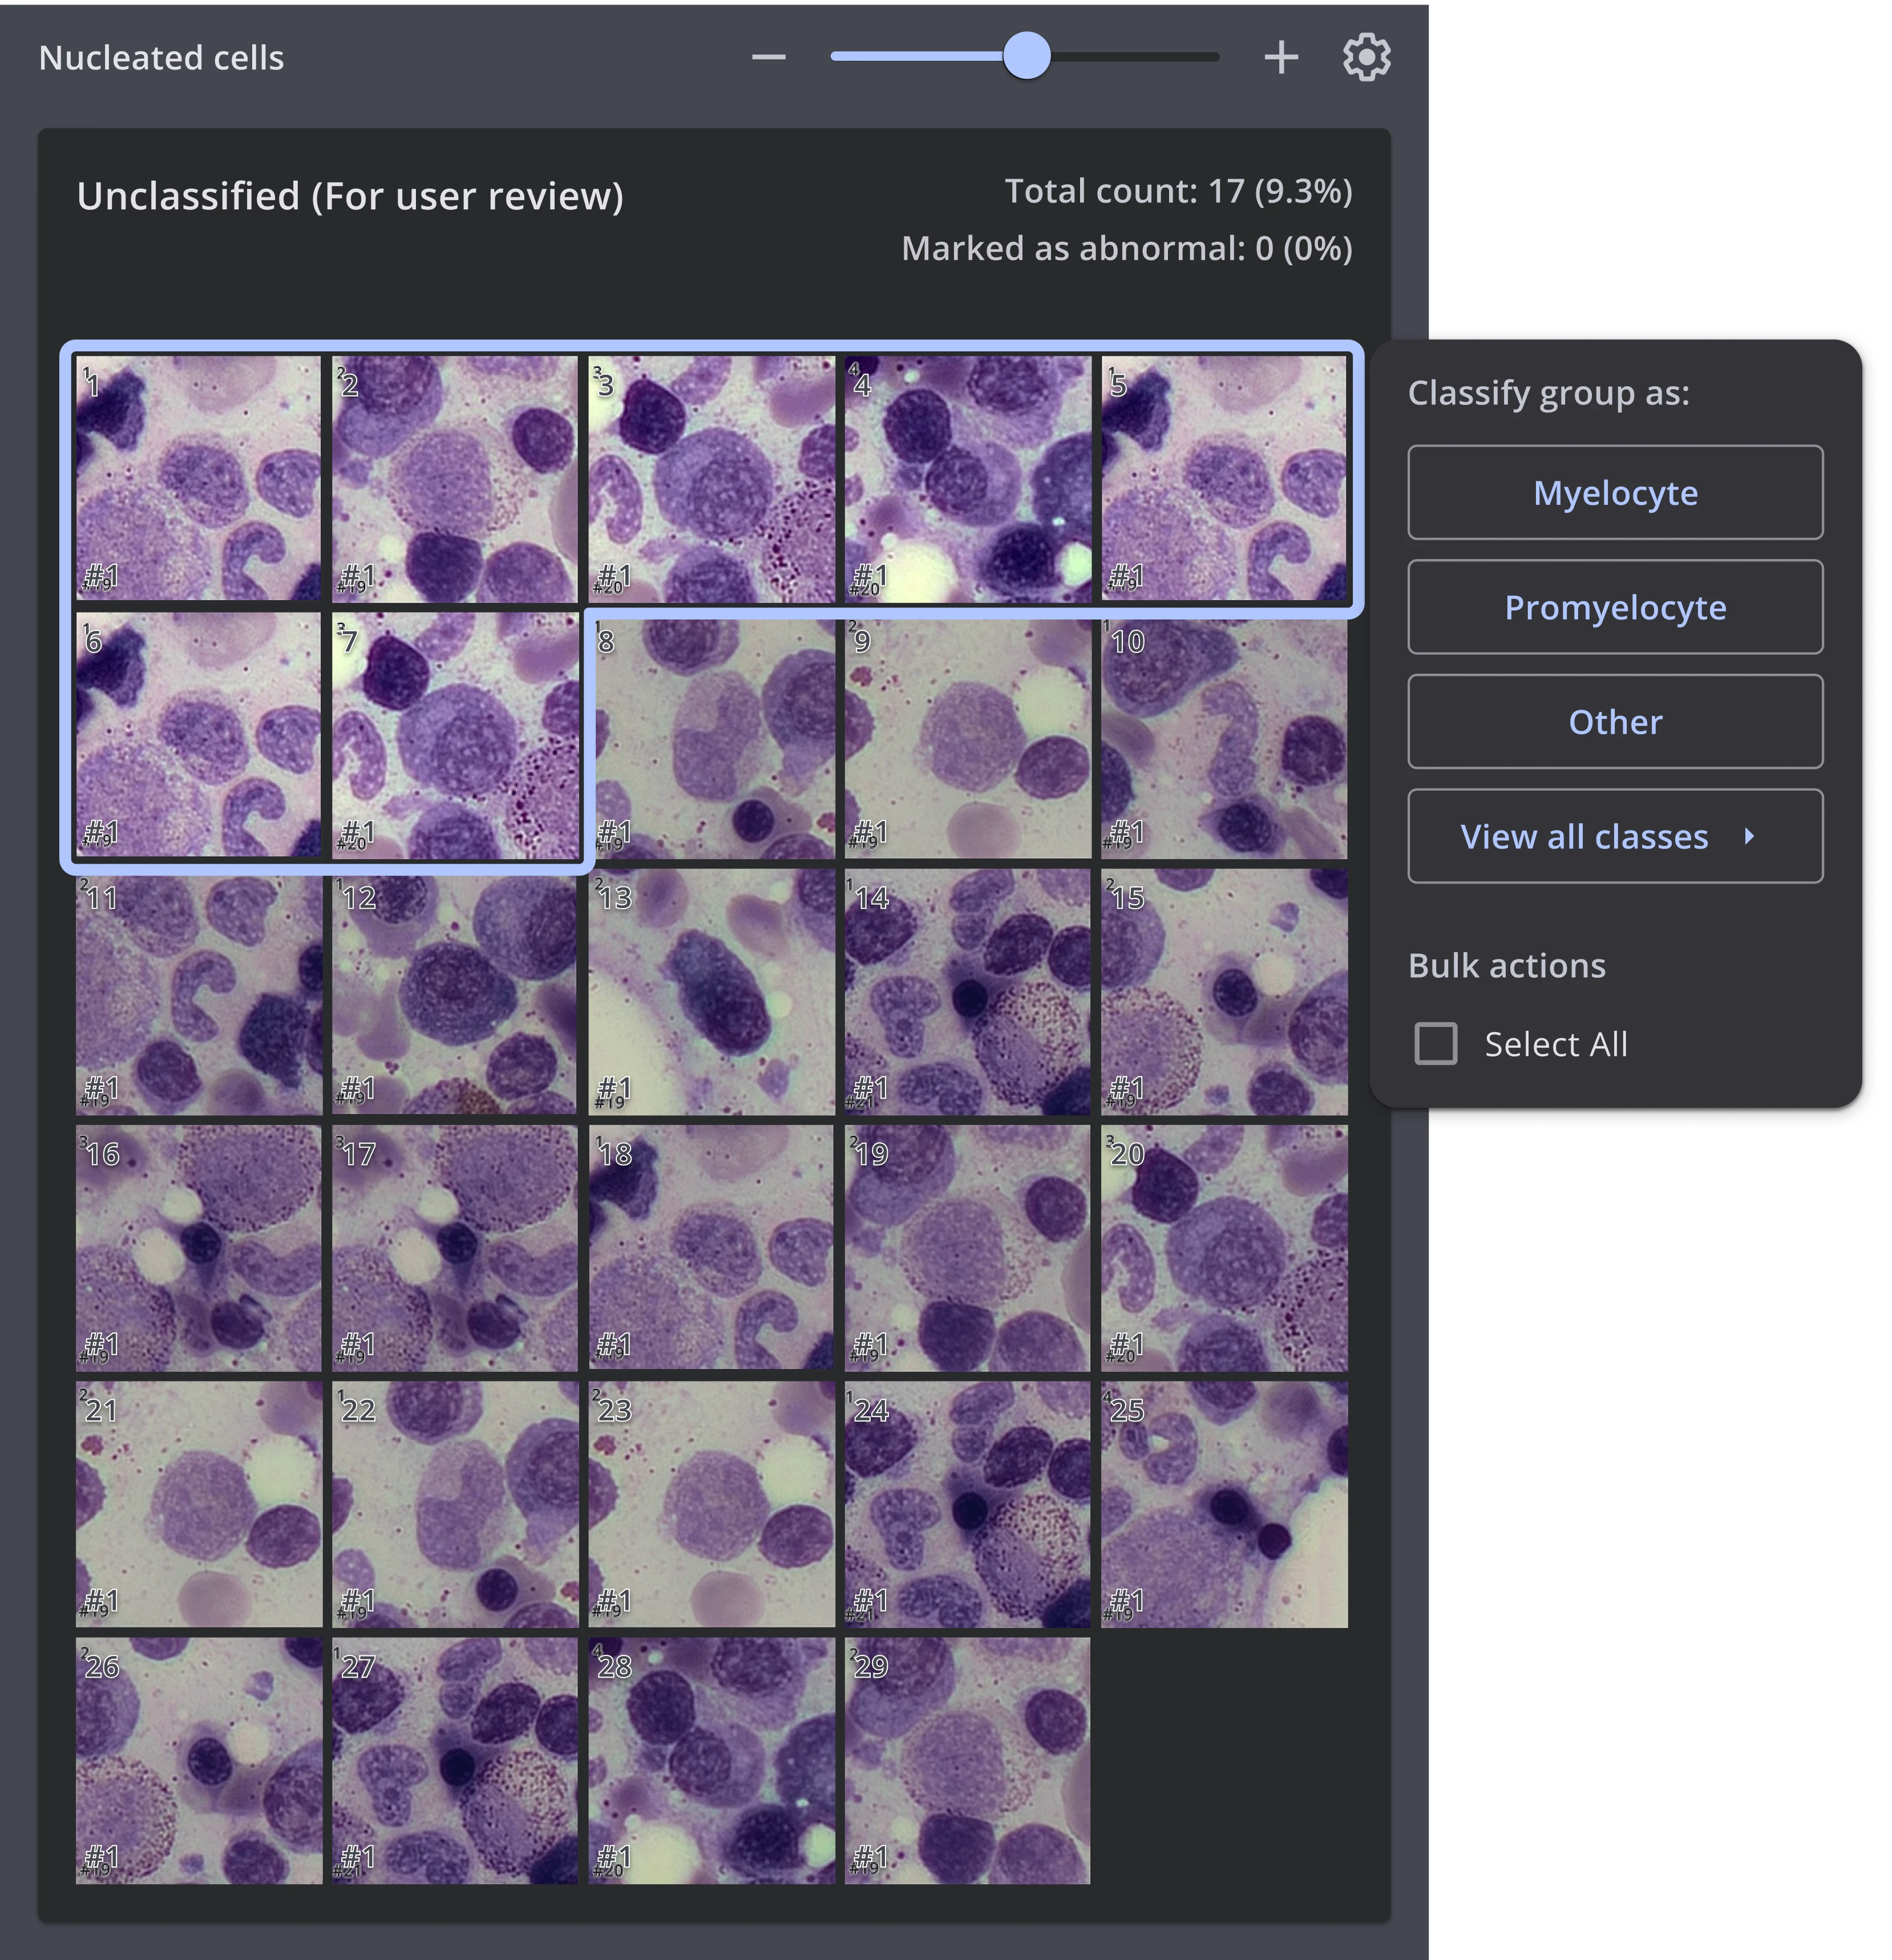The height and width of the screenshot is (1960, 1892).
Task: Select cell thumbnail number 24
Action: [967, 1505]
